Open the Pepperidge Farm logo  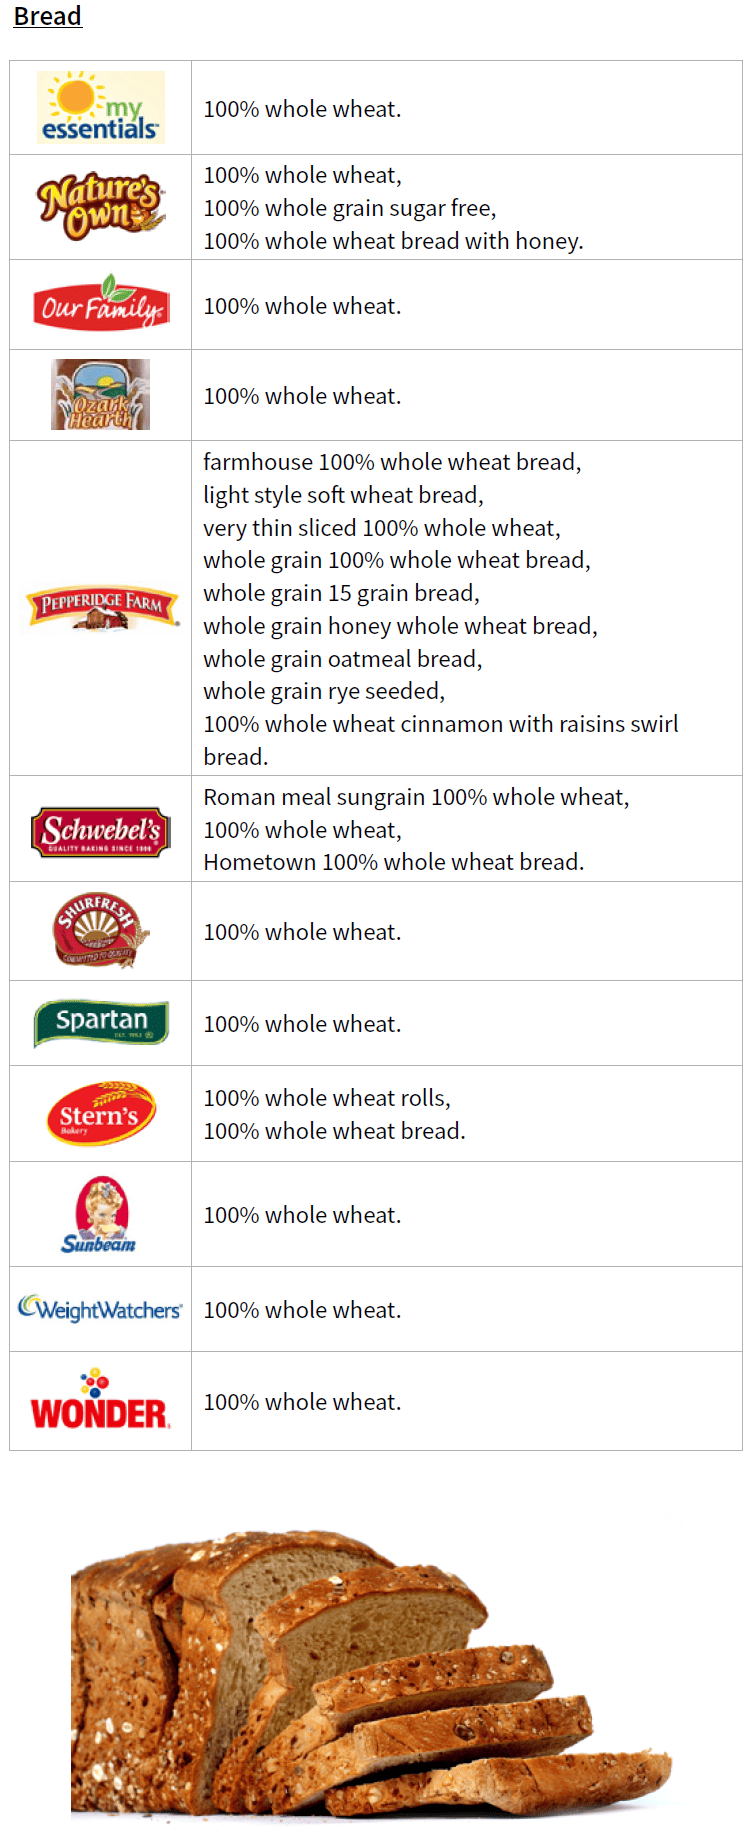point(100,607)
